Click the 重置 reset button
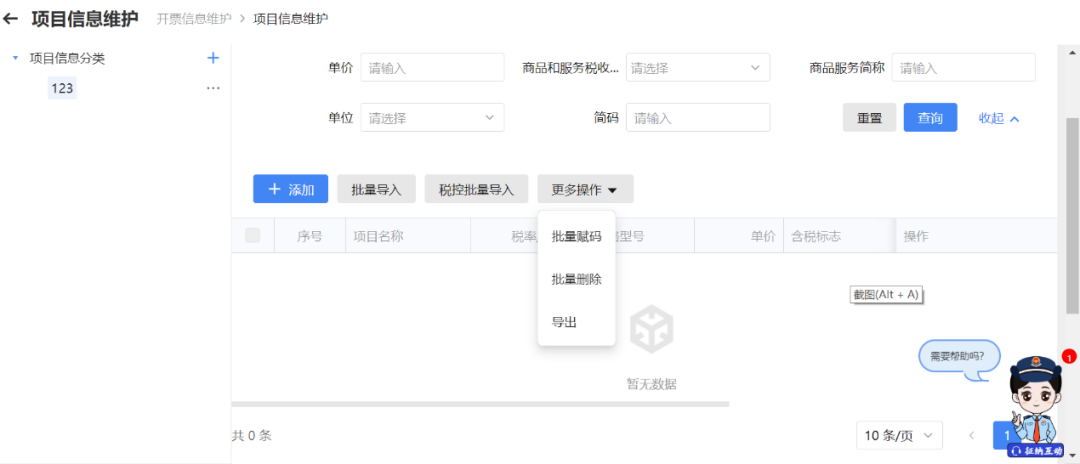The height and width of the screenshot is (464, 1080). [x=868, y=118]
